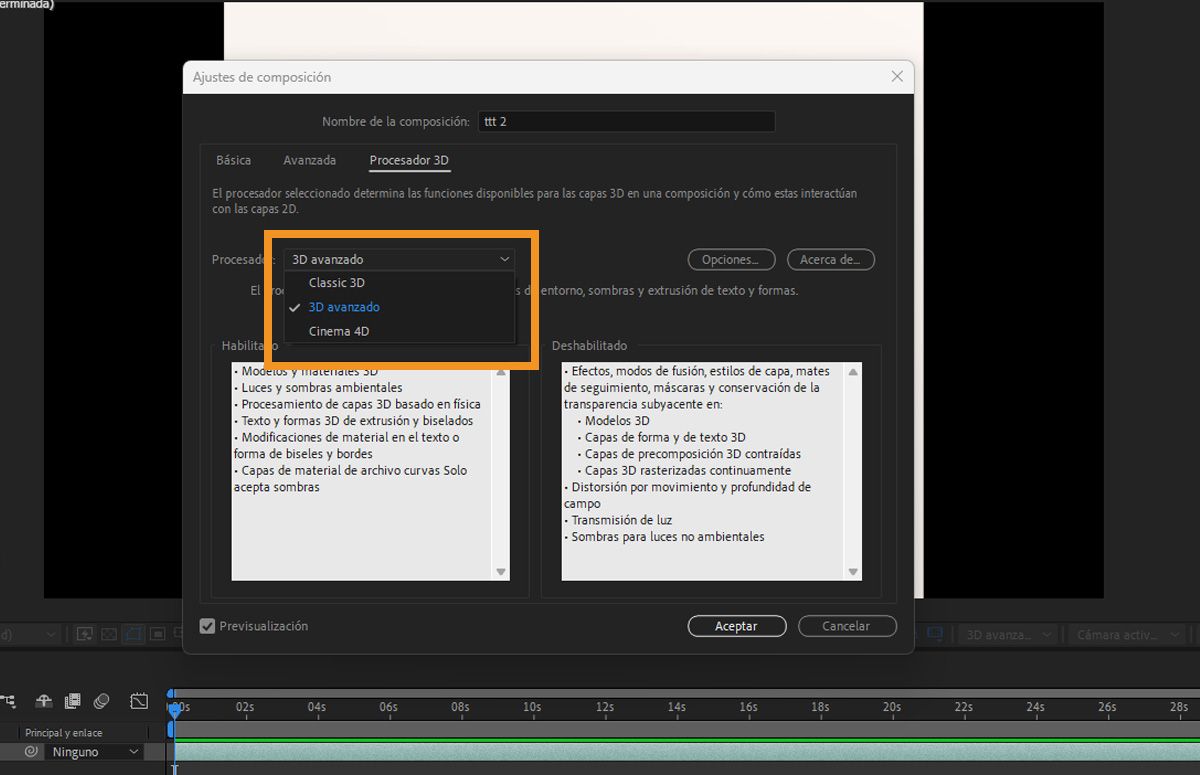Open the Cámara activa view dropdown
This screenshot has width=1200, height=775.
(x=1126, y=633)
